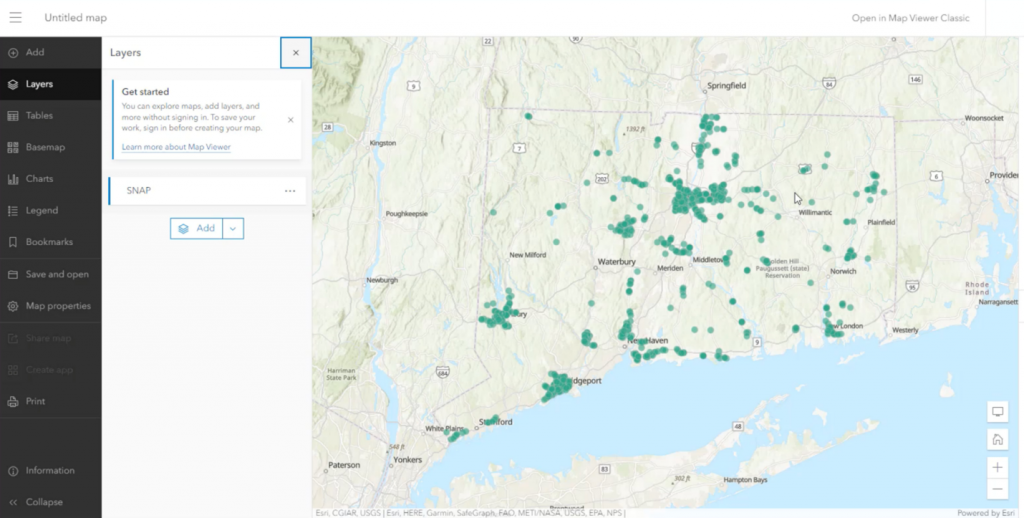1024x518 pixels.
Task: Open the Map properties menu item
Action: (x=50, y=306)
